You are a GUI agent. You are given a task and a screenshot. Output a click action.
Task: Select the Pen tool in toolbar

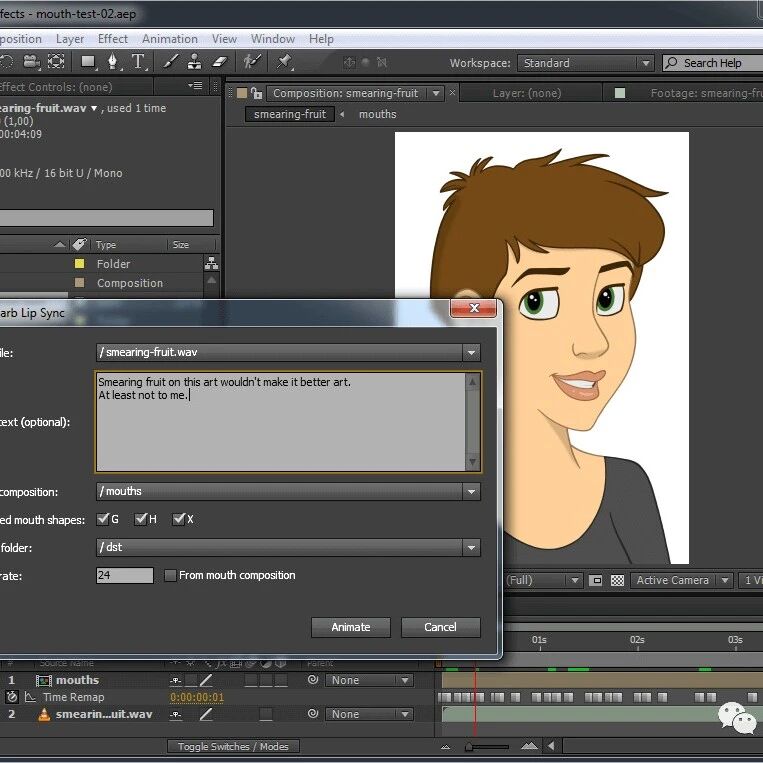point(113,62)
